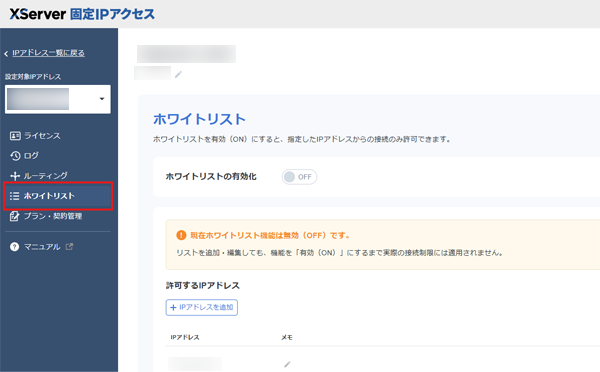Click the ルーティング arrows icon
This screenshot has width=600, height=372.
[15, 176]
